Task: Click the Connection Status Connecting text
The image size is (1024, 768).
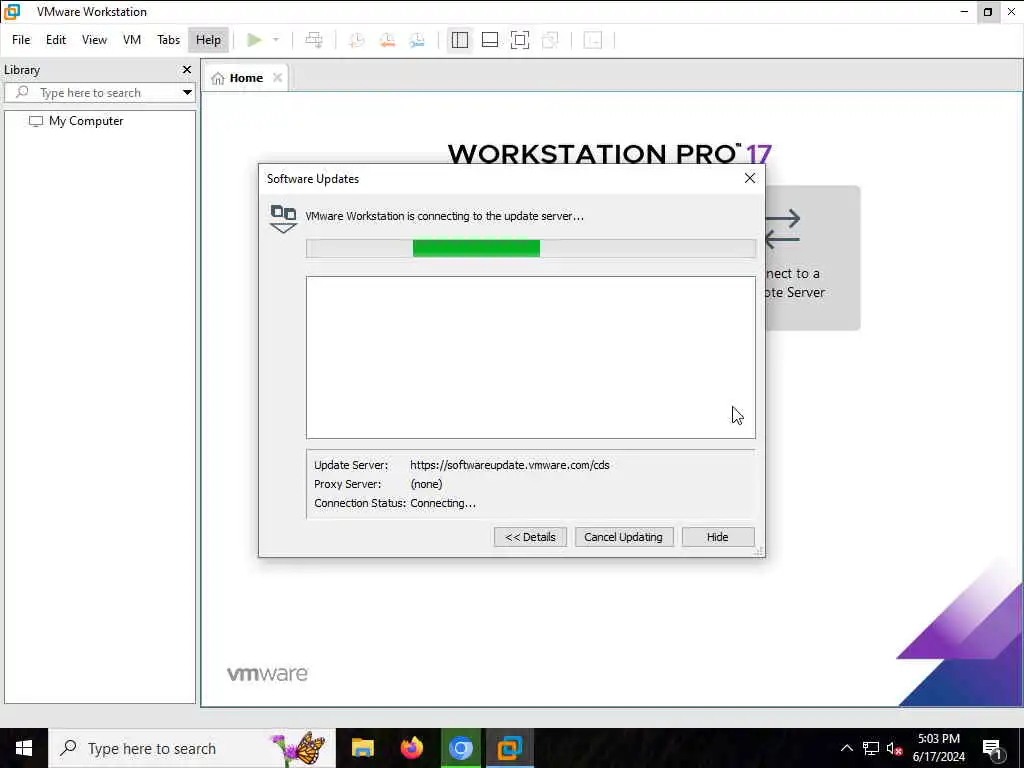Action: (443, 503)
